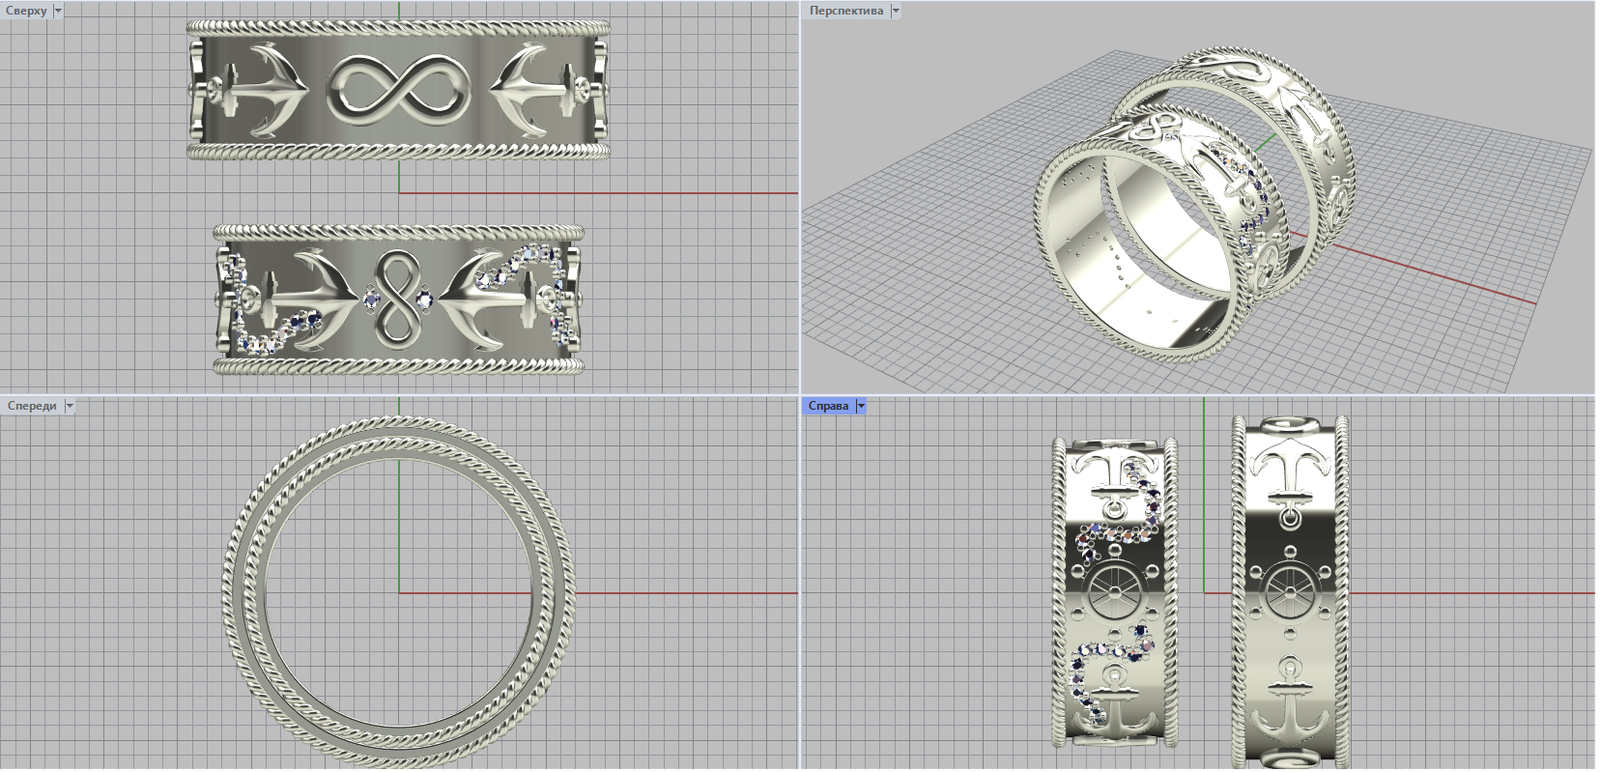1600x772 pixels.
Task: Expand the Справа viewport menu arrow
Action: [861, 406]
